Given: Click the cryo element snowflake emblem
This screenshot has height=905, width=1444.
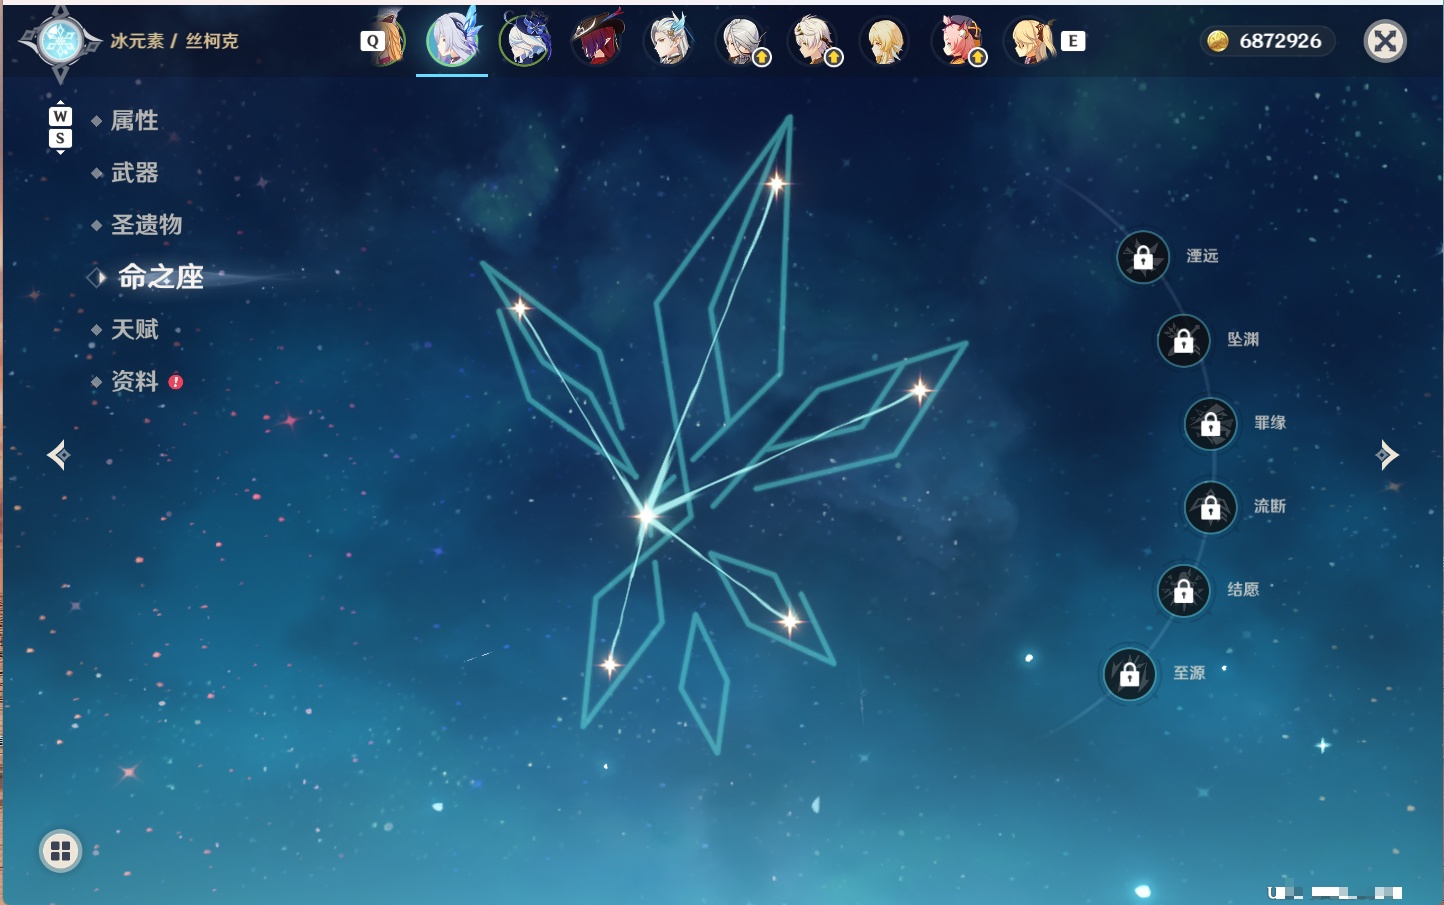Looking at the screenshot, I should tap(61, 42).
